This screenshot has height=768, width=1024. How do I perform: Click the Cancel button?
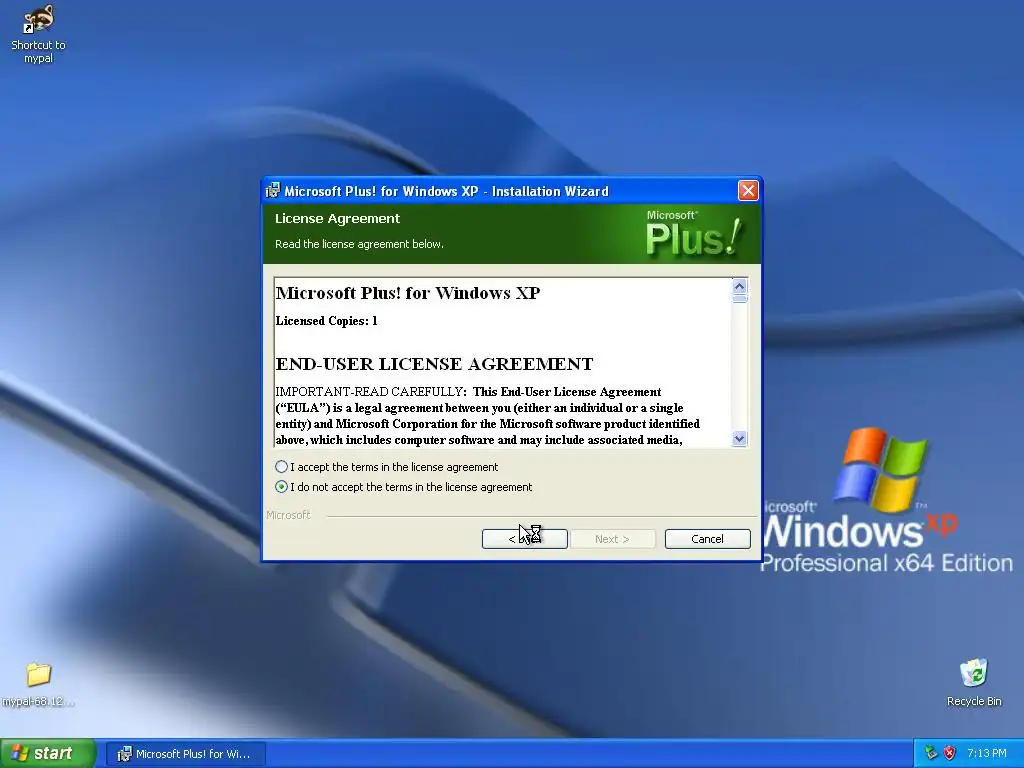(x=707, y=539)
